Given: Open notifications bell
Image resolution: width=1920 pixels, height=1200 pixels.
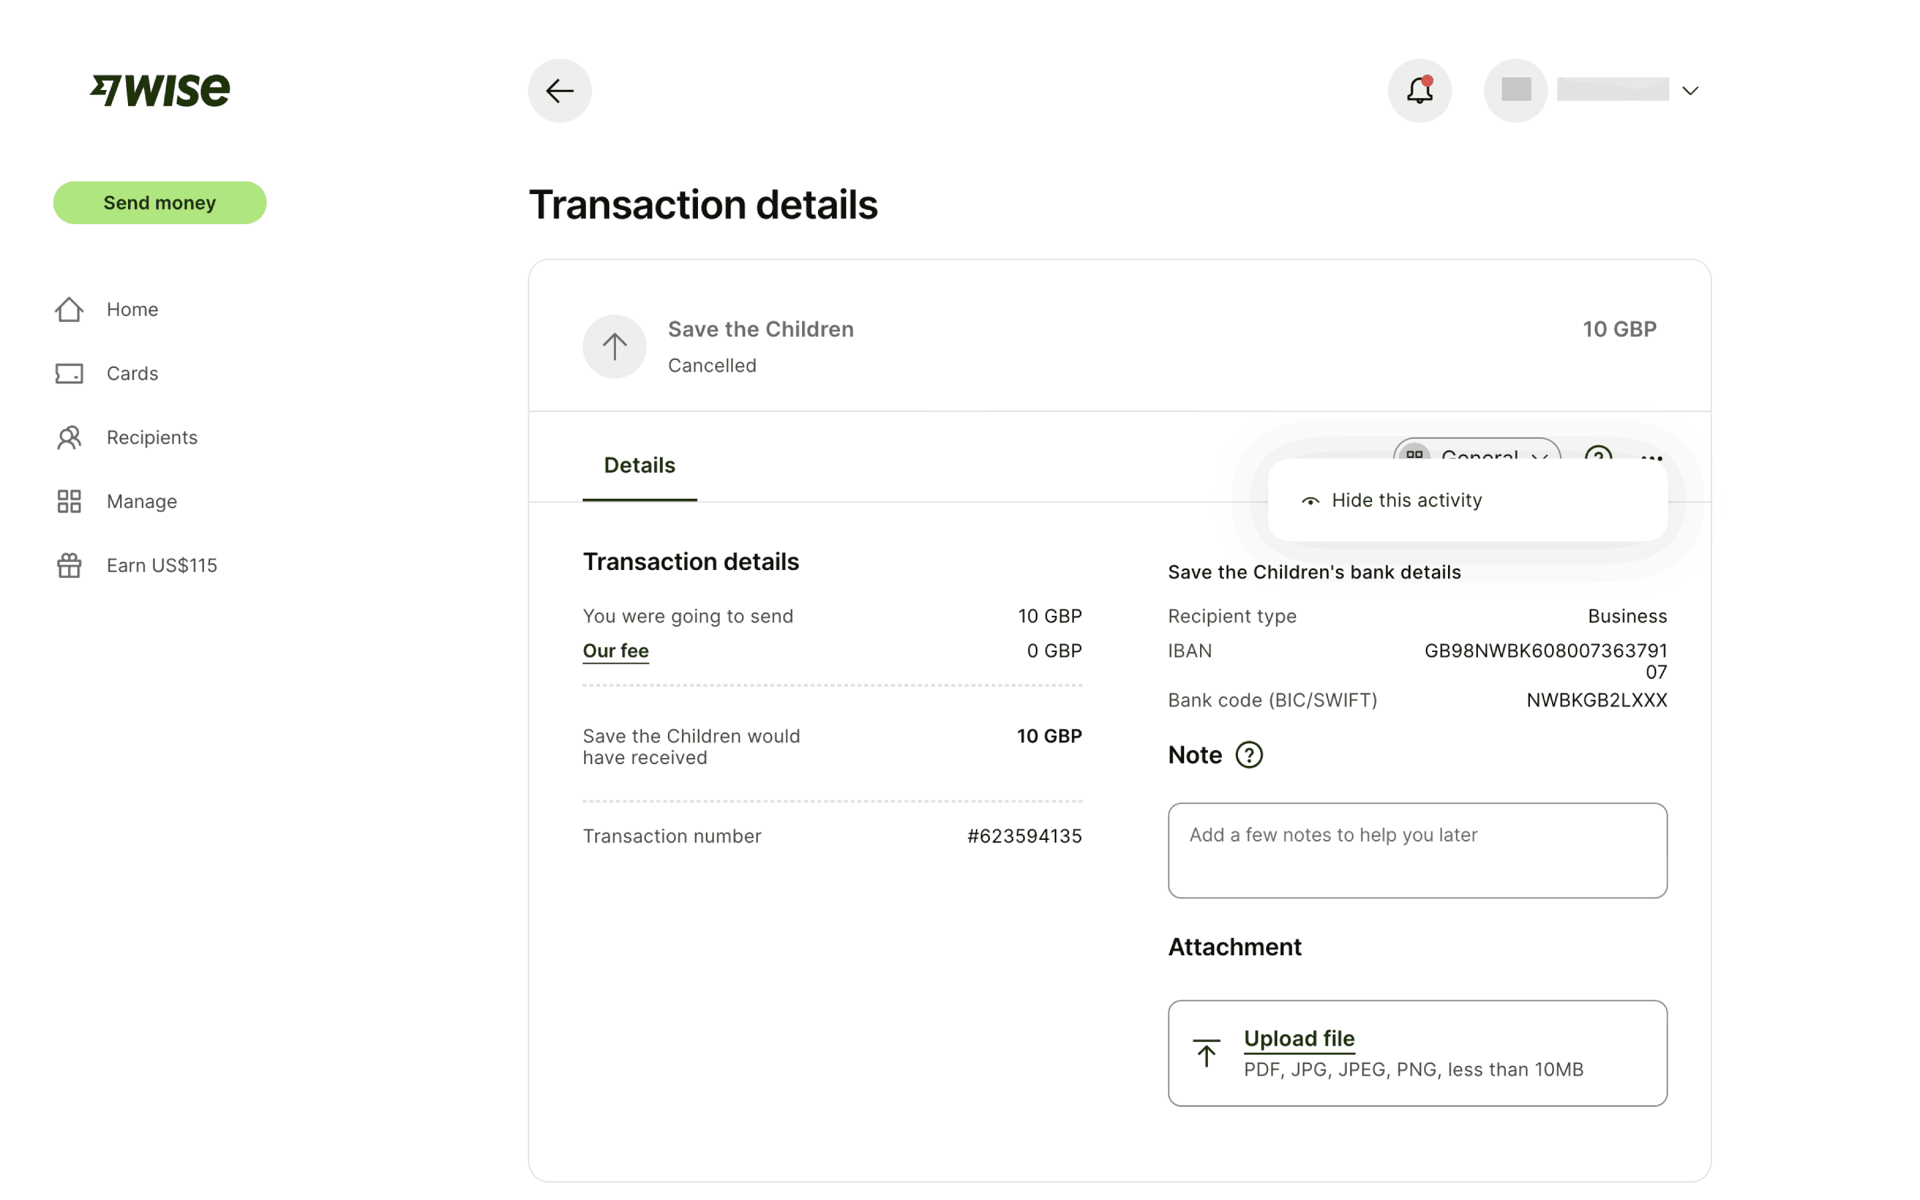Looking at the screenshot, I should [x=1419, y=91].
